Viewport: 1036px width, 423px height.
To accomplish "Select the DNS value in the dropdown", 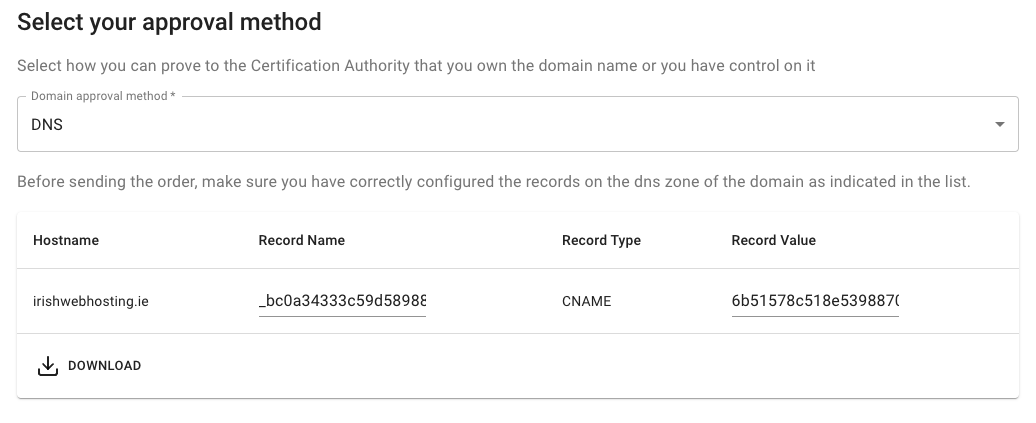I will pos(47,125).
